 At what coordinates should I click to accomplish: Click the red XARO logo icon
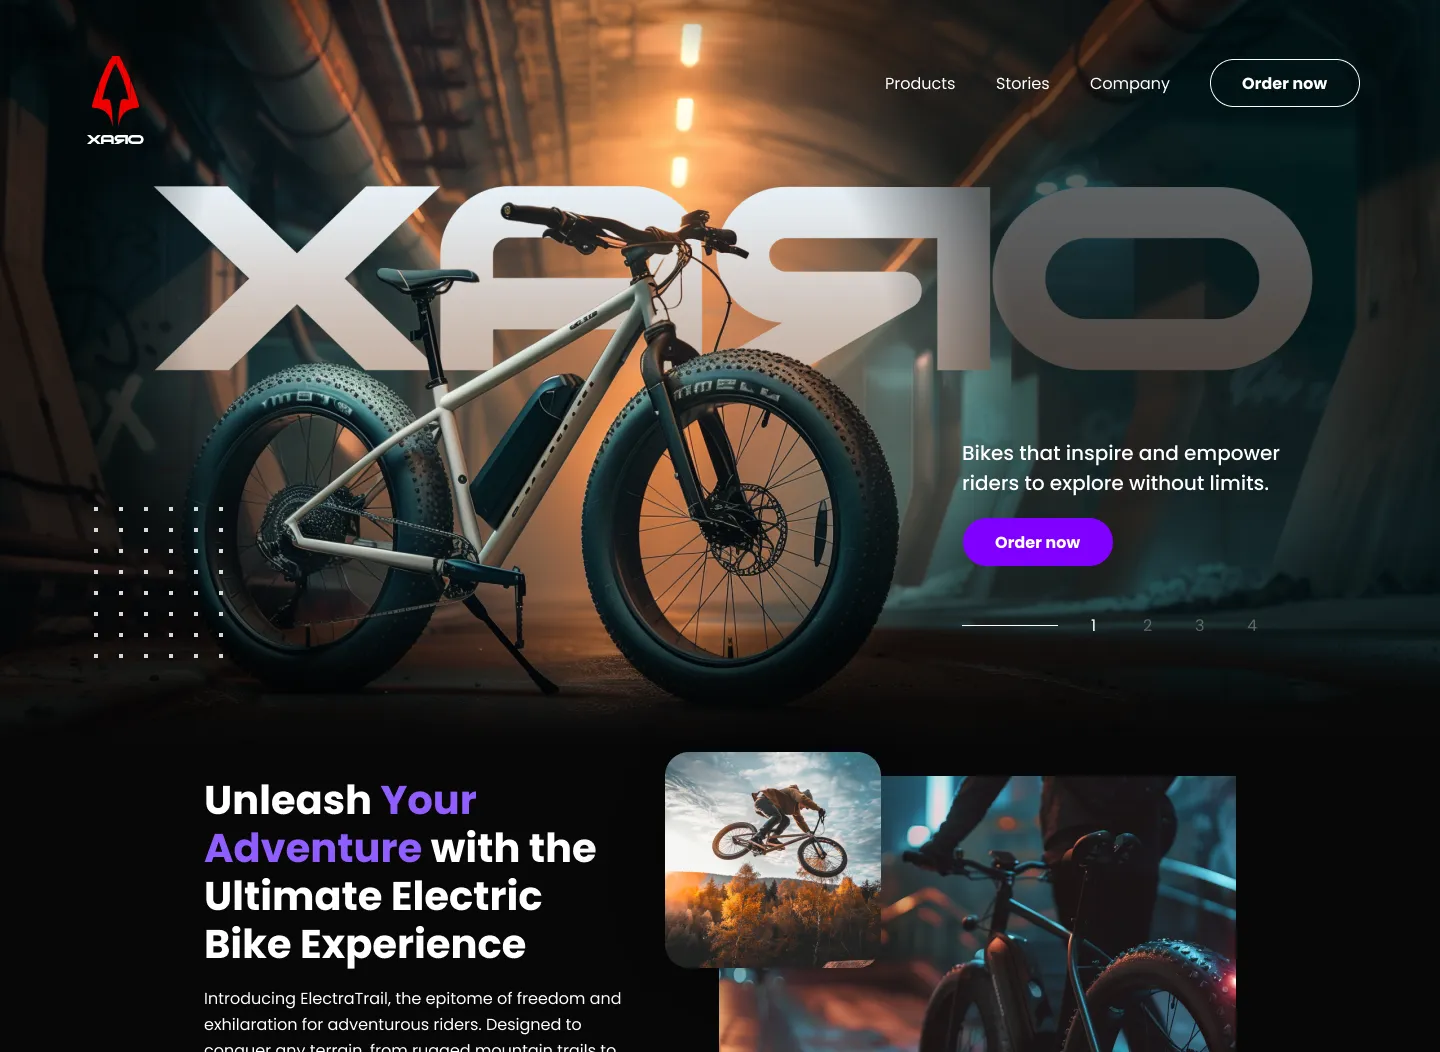115,90
